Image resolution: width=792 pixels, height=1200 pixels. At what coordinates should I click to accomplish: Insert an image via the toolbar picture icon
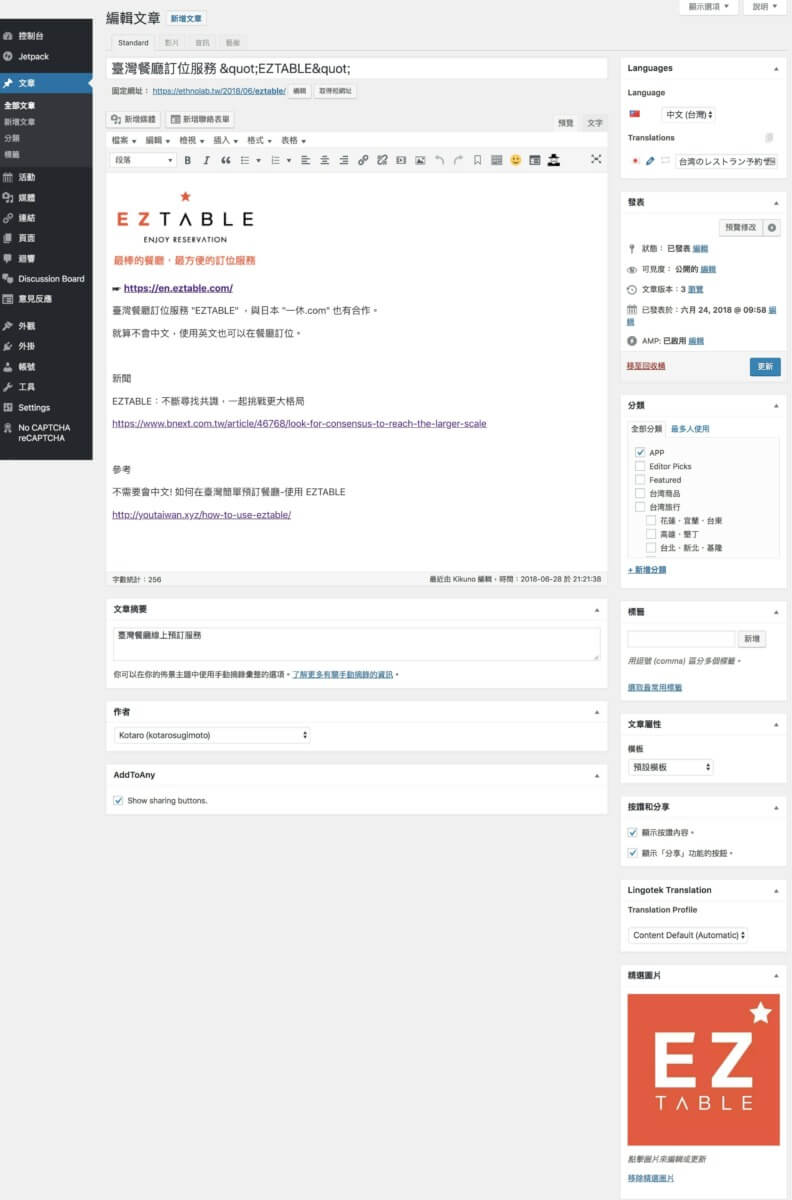pos(420,160)
